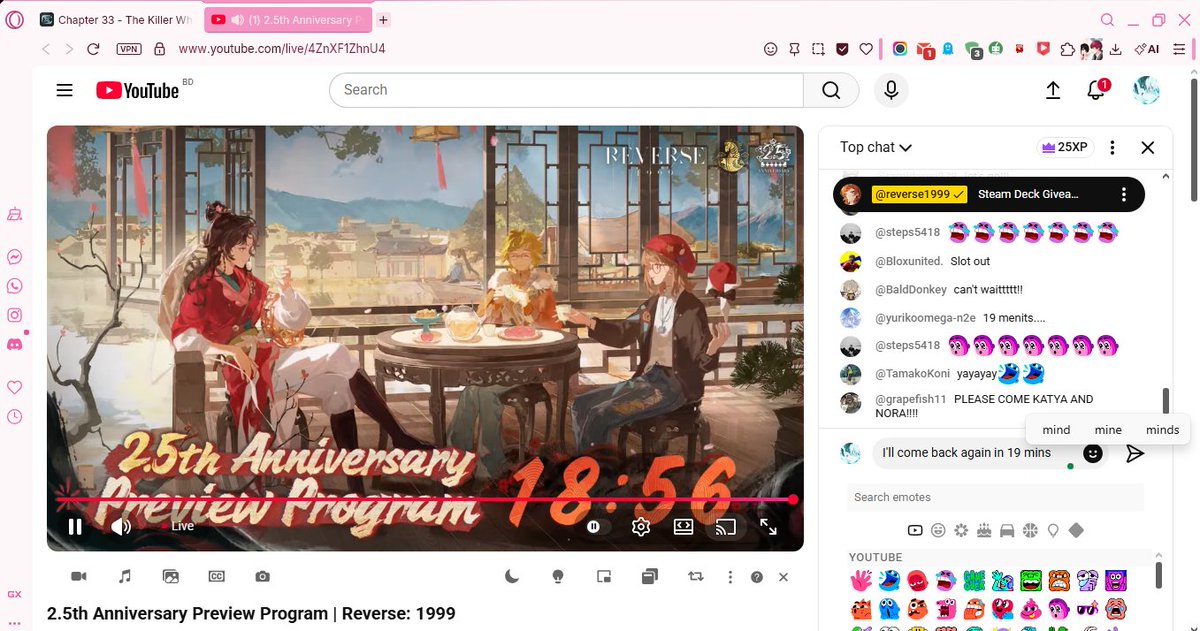Select the car travel emoji category
This screenshot has height=631, width=1200.
tap(1007, 530)
